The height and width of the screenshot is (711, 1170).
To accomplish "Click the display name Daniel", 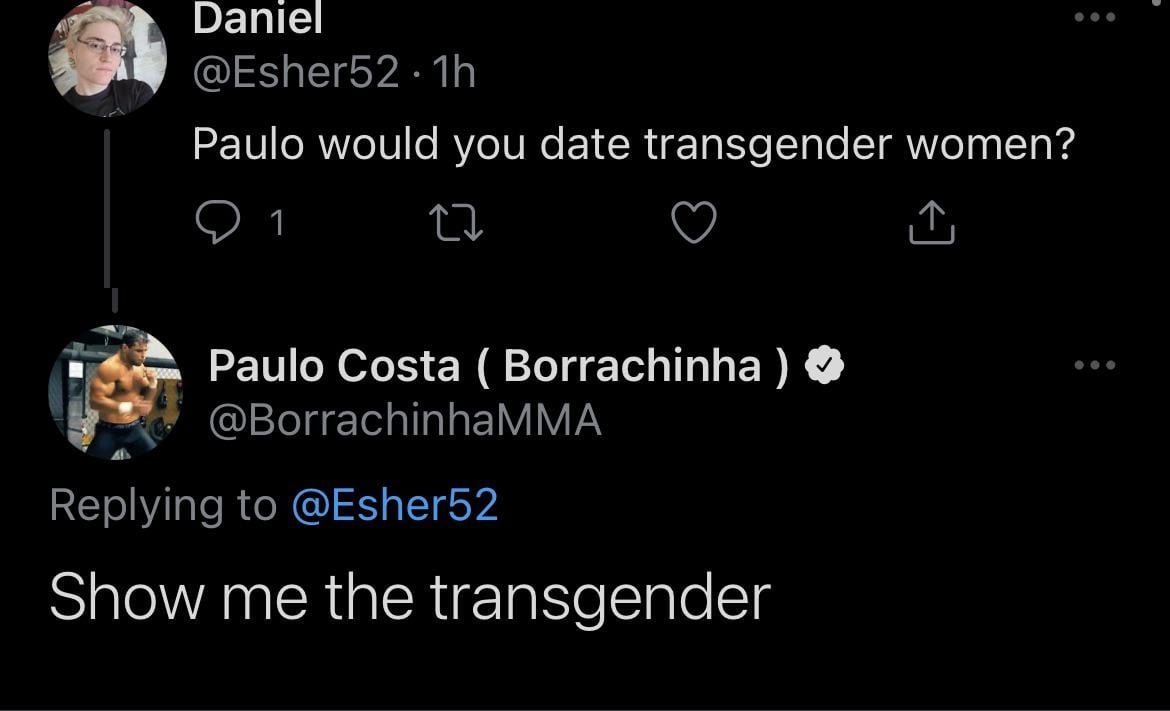I will (x=257, y=18).
